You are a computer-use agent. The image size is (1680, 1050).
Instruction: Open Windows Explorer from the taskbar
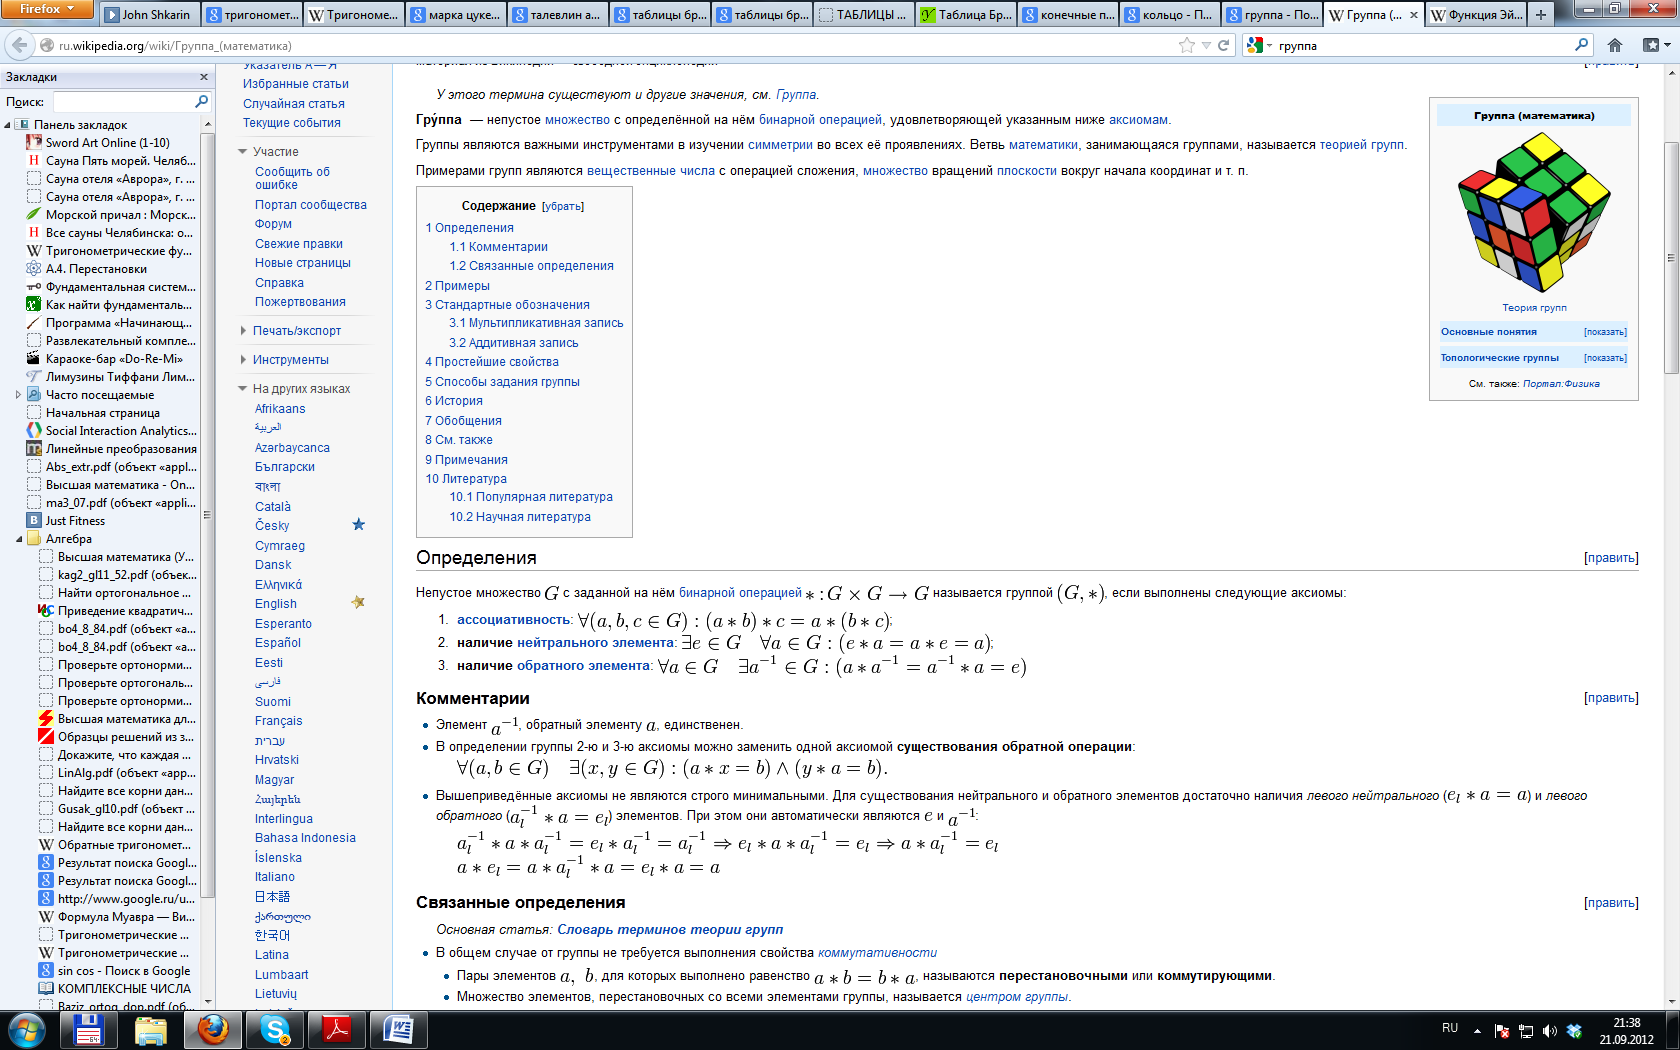(150, 1030)
